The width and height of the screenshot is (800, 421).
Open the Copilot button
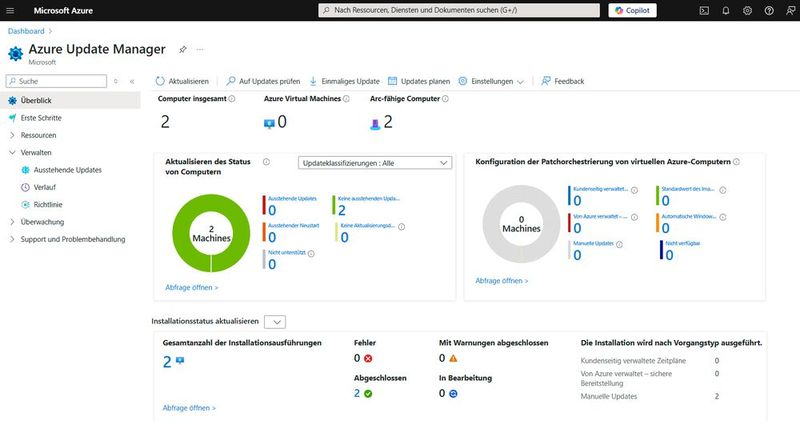pos(632,10)
